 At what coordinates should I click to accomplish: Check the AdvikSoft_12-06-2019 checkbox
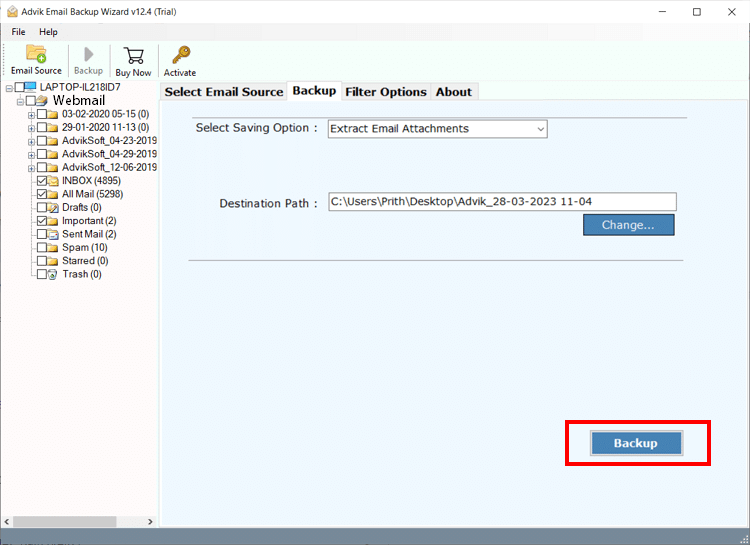(42, 167)
